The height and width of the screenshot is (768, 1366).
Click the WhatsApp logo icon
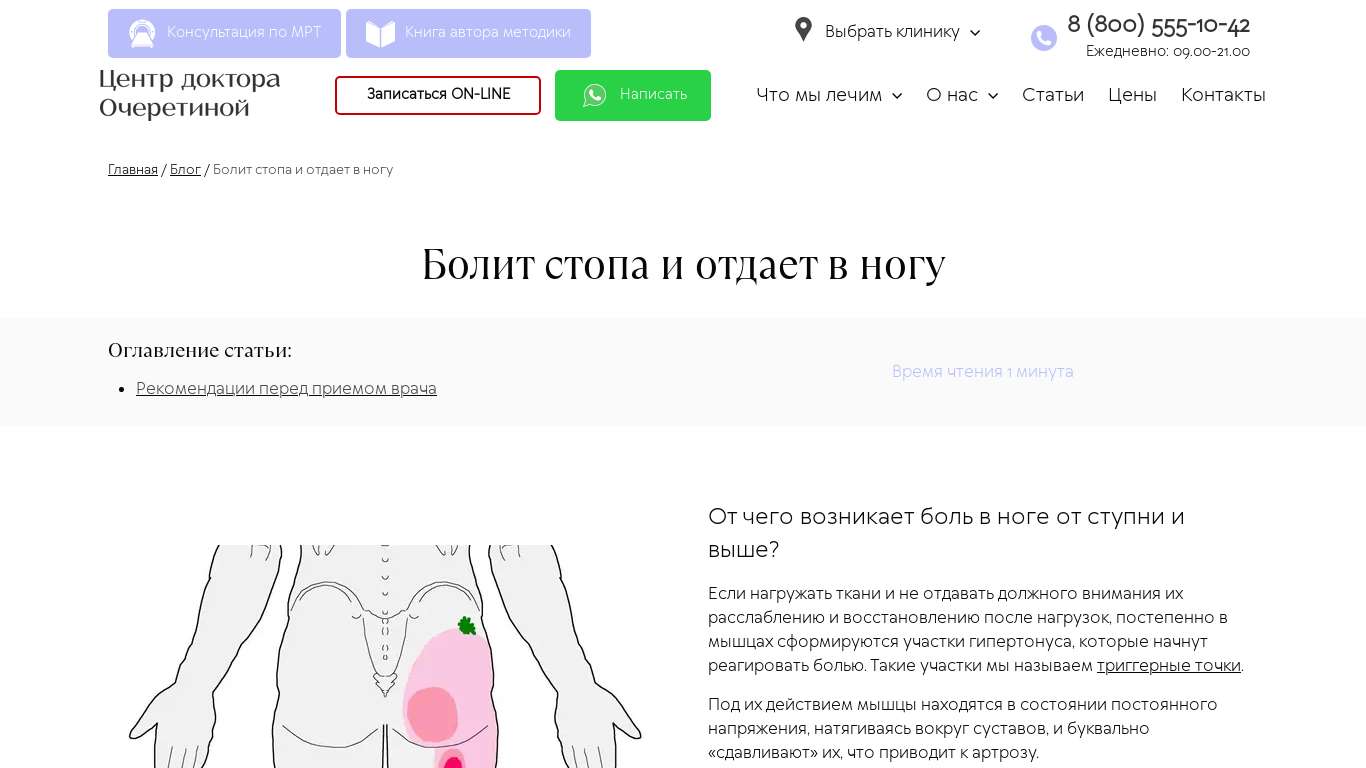pyautogui.click(x=595, y=95)
